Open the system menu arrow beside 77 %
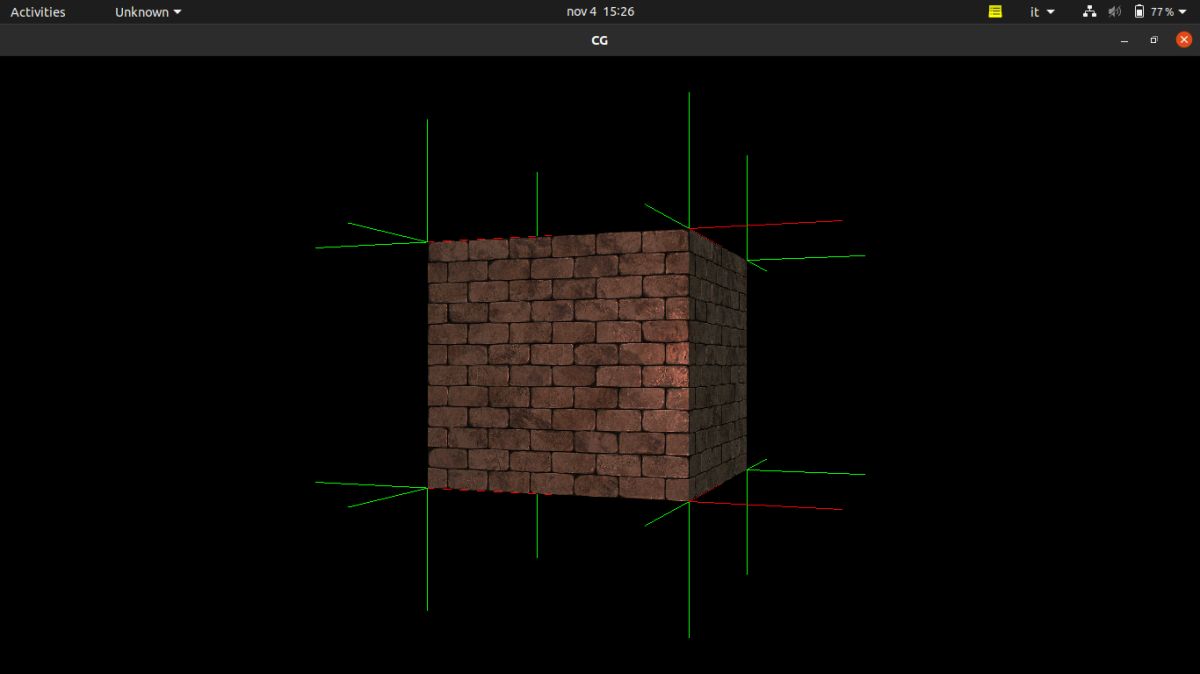 click(1183, 12)
